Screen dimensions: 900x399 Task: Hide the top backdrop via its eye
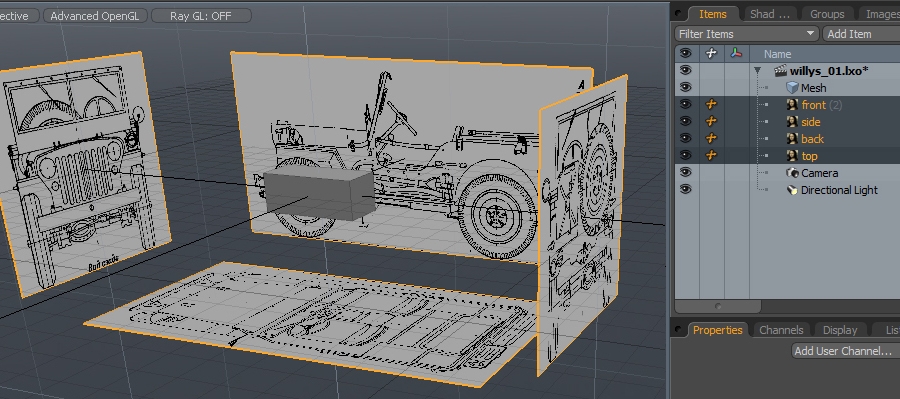click(x=685, y=155)
